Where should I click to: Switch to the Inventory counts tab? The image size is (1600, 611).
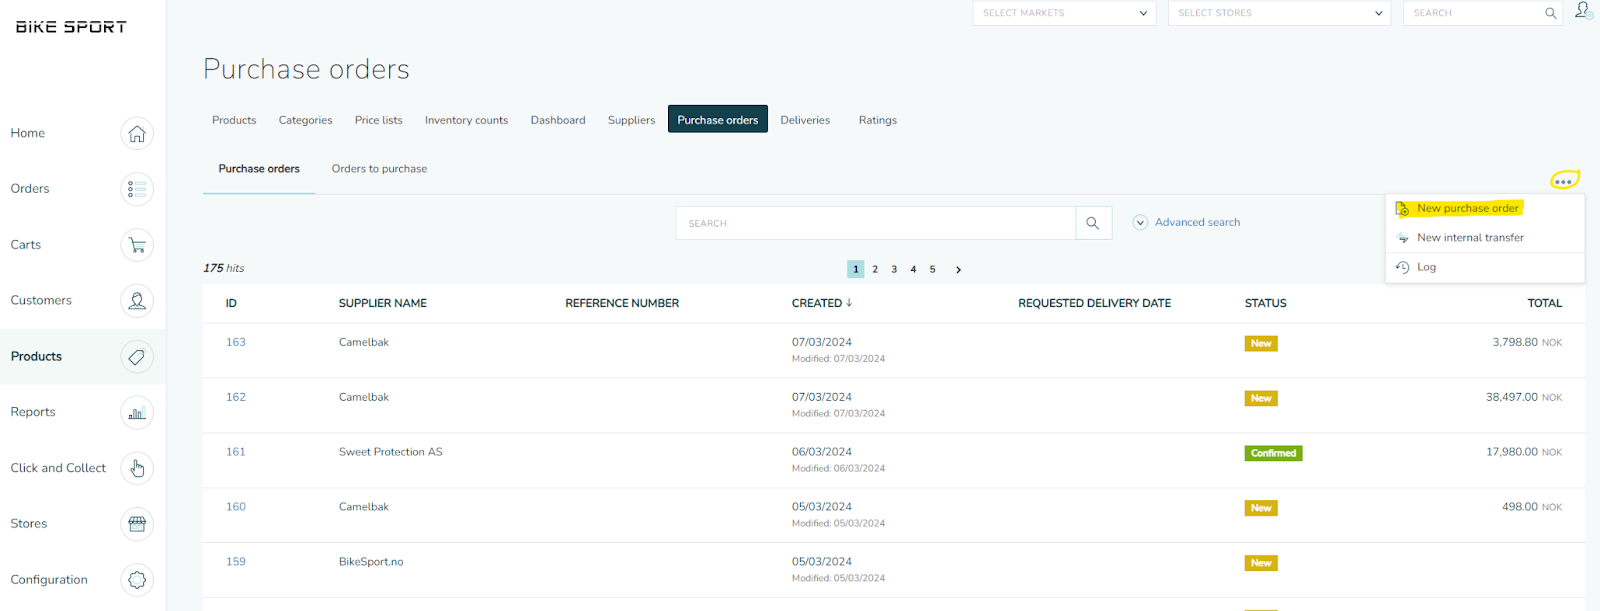coord(466,120)
